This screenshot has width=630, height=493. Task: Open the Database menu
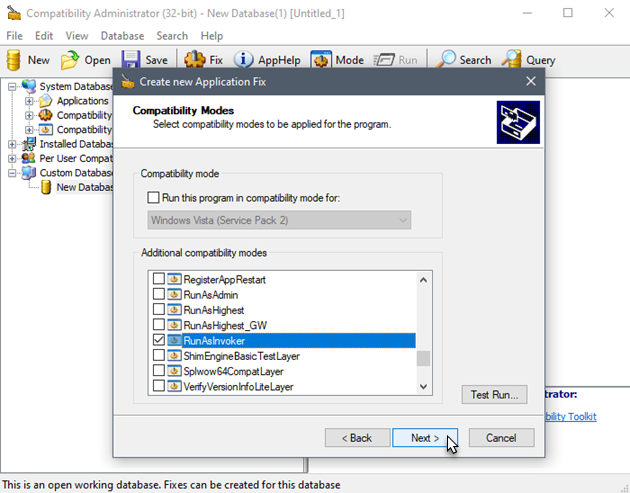tap(122, 35)
